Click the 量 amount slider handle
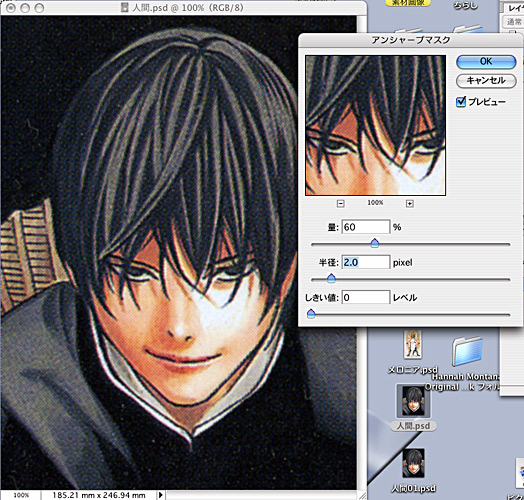The height and width of the screenshot is (500, 524). (375, 243)
